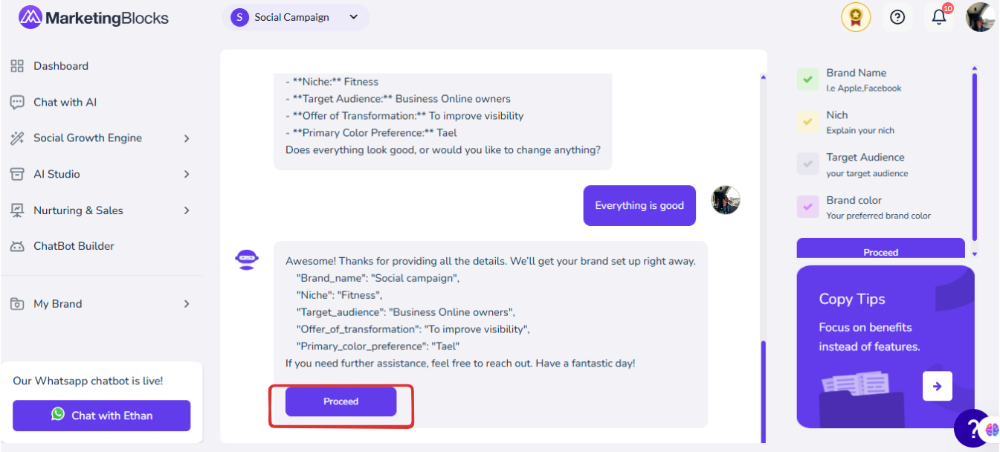Click Chat with Ethan WhatsApp button
Viewport: 1000px width, 452px height.
point(101,416)
